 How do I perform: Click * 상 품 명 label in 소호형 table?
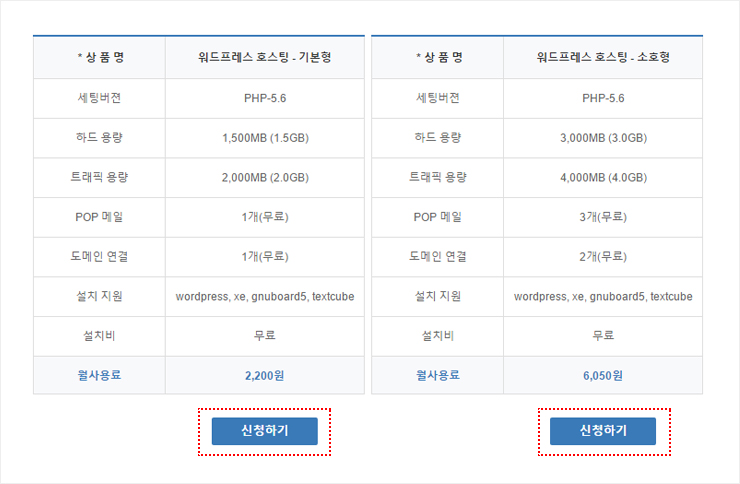pyautogui.click(x=439, y=58)
